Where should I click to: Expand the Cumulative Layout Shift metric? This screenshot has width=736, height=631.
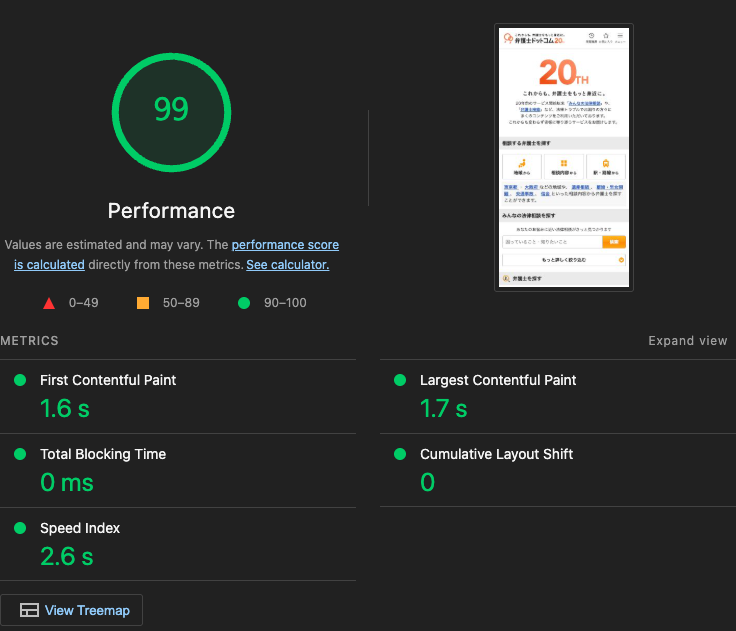tap(496, 454)
